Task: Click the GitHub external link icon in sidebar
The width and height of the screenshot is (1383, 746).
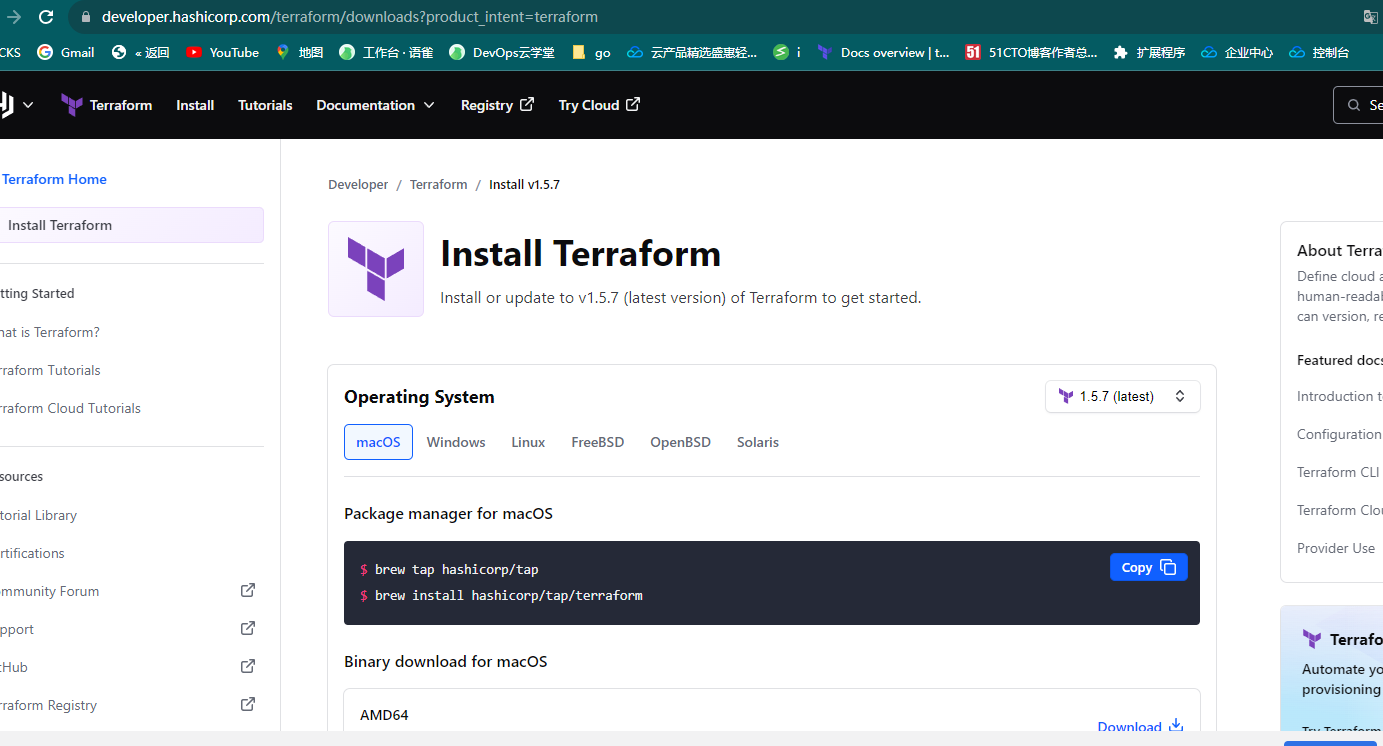Action: (247, 666)
